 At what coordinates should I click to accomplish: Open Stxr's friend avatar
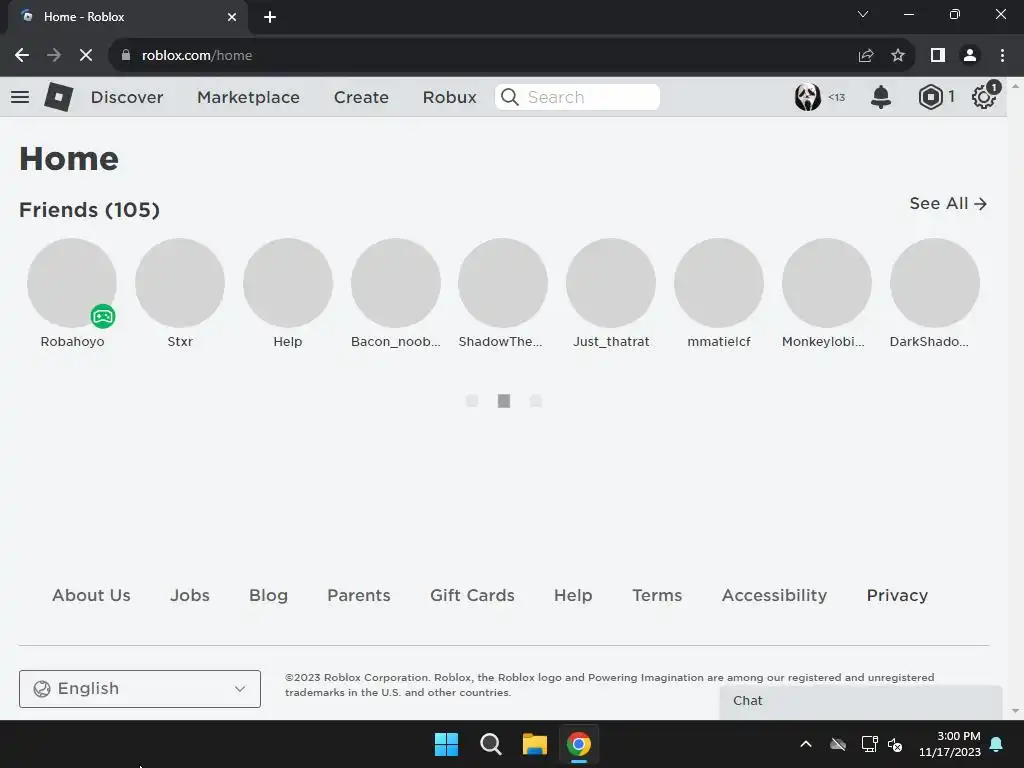coord(180,283)
